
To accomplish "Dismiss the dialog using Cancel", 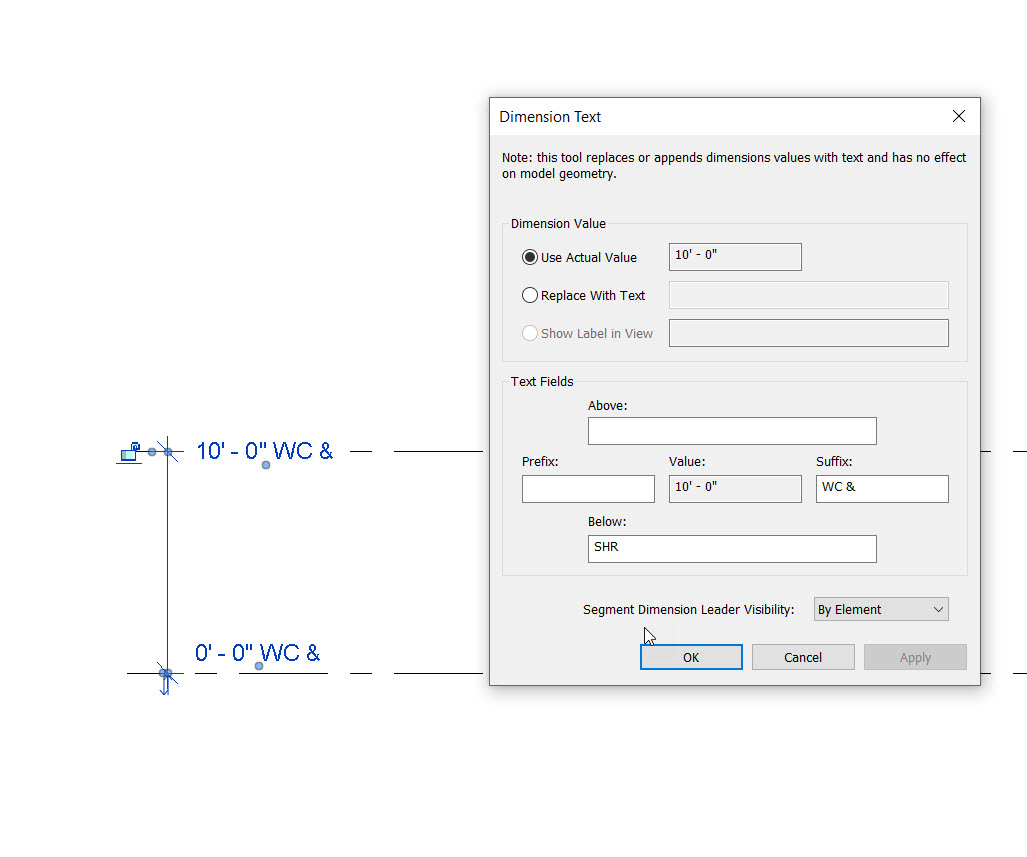I will (x=803, y=657).
